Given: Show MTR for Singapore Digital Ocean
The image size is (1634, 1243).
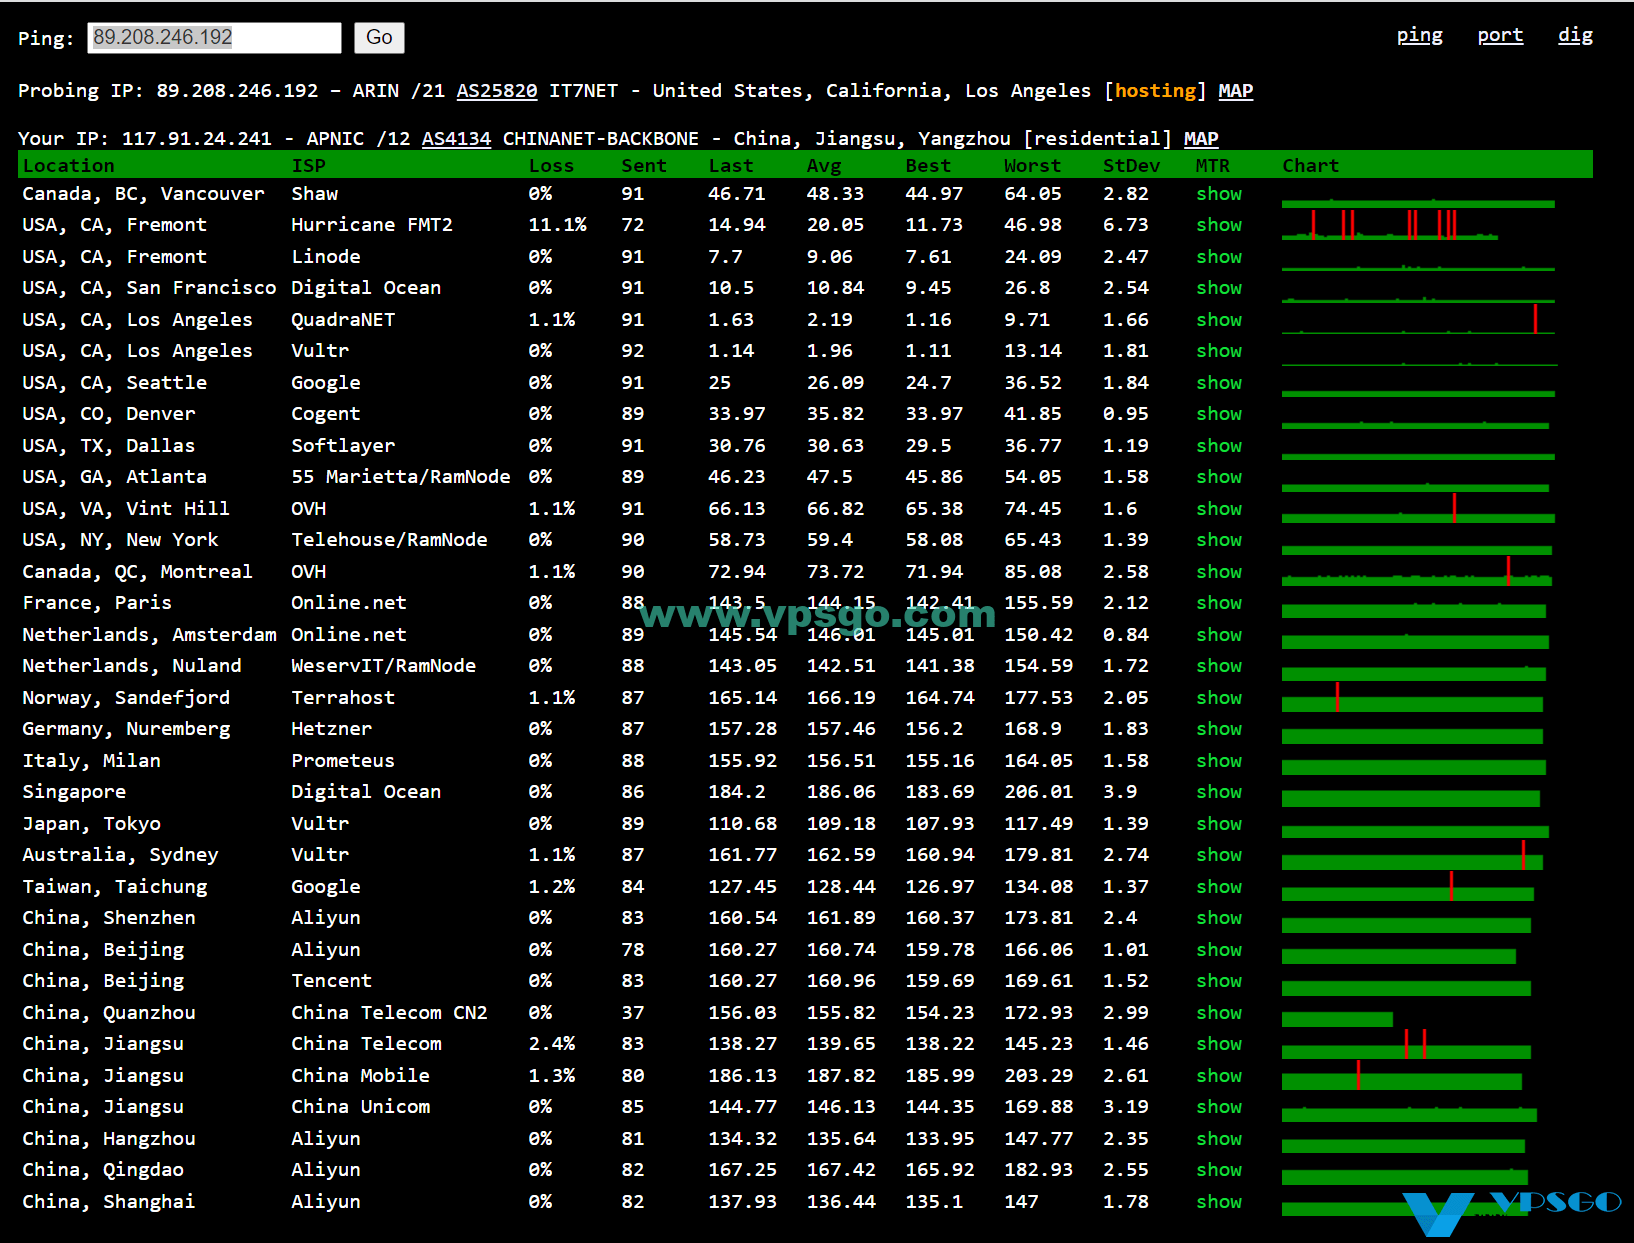Looking at the screenshot, I should (1219, 792).
